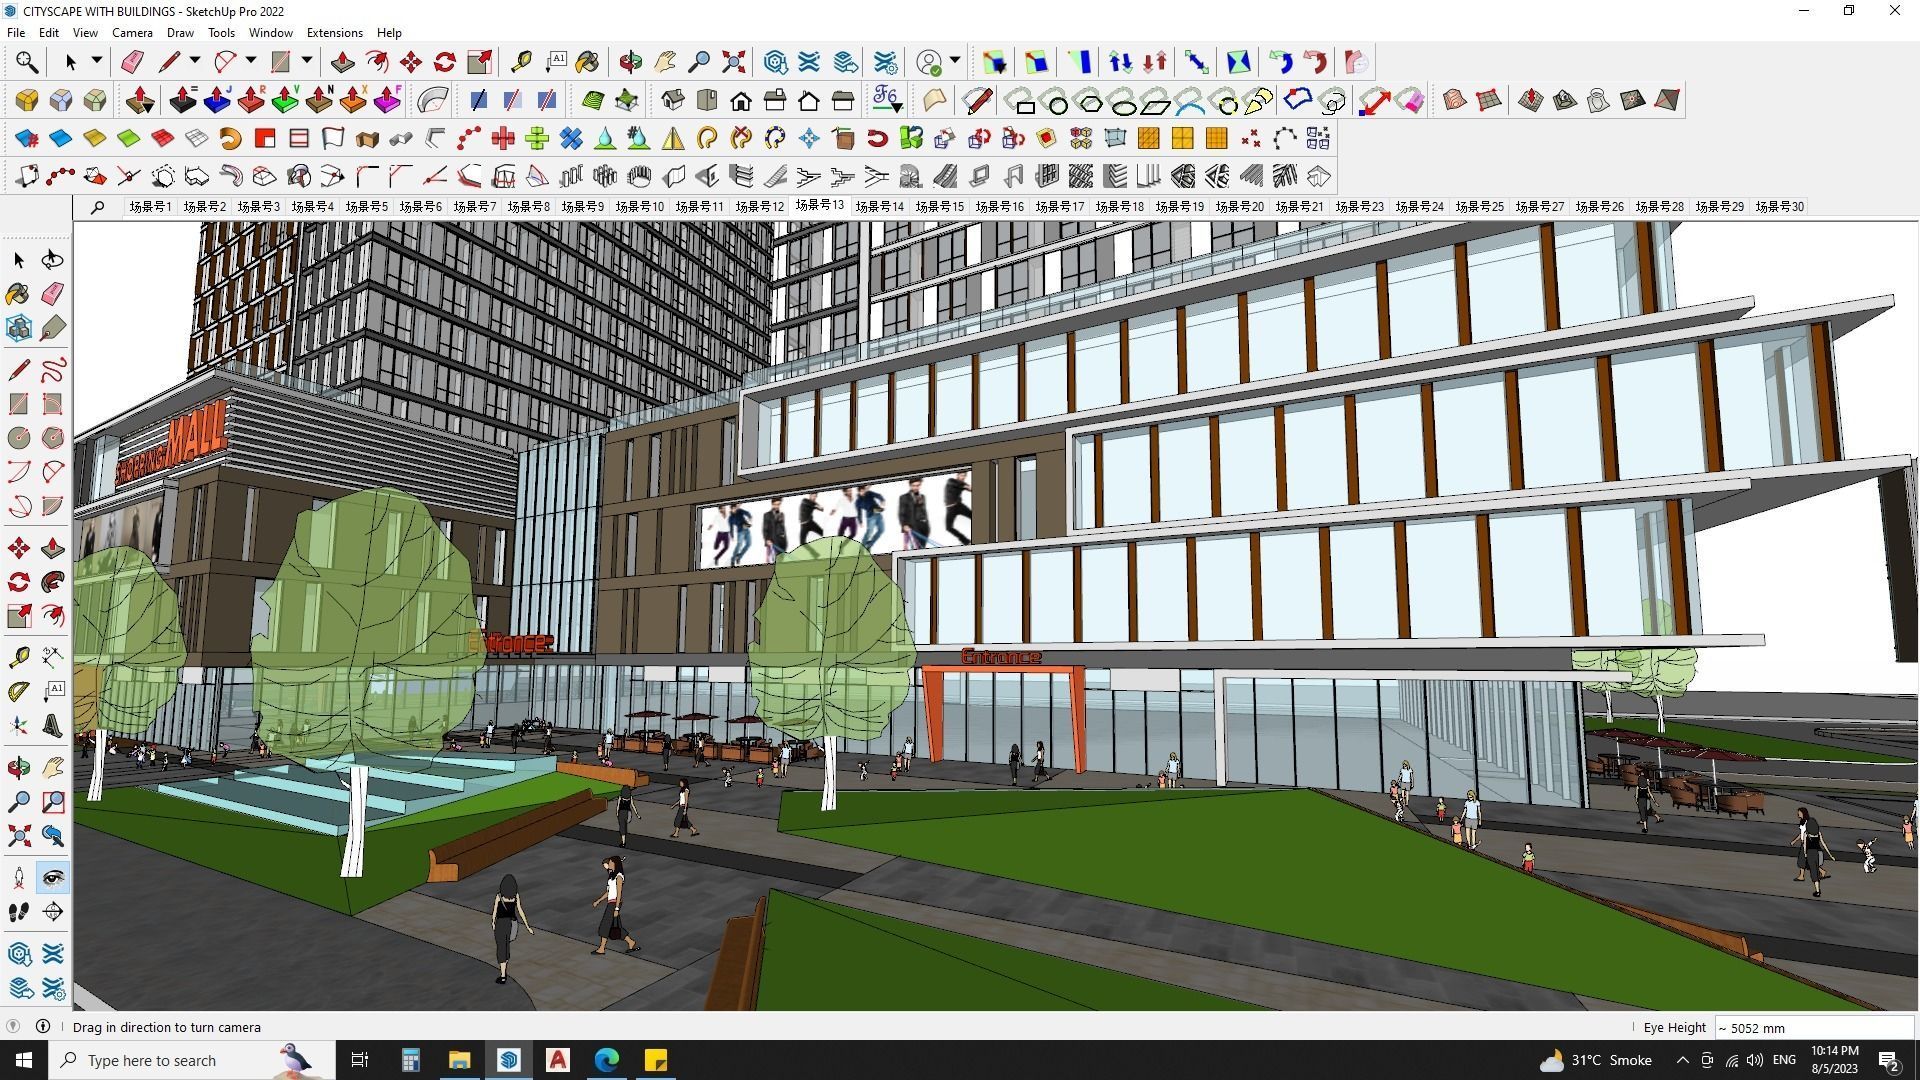Select the Text label tool in top toolbar

[556, 62]
